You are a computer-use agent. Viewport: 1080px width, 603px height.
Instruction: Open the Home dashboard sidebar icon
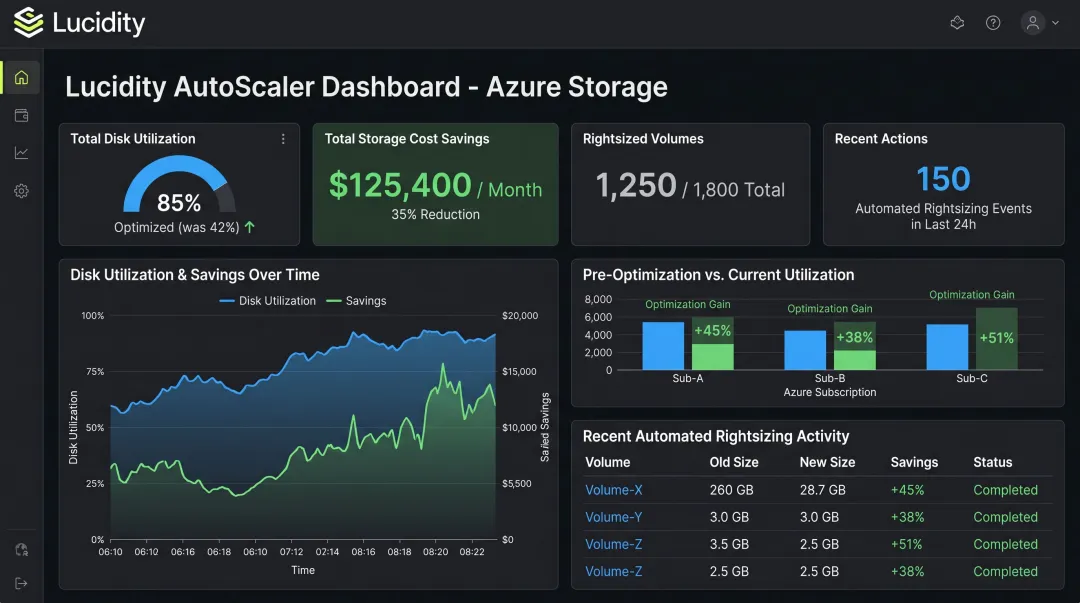[x=21, y=77]
